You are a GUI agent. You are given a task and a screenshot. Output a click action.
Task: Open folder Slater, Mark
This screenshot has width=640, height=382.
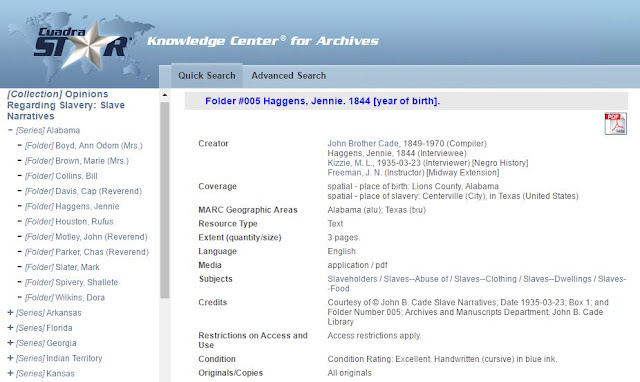point(62,267)
